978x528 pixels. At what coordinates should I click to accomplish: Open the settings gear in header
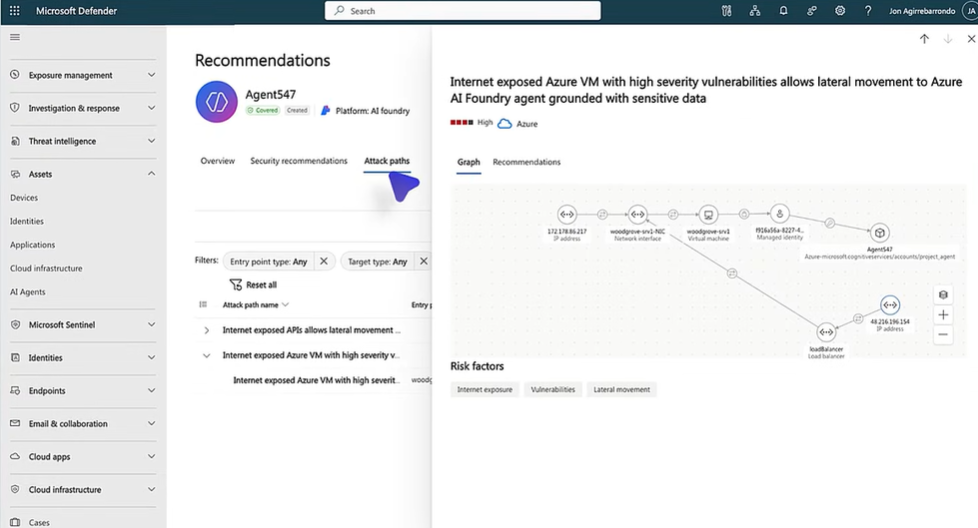840,10
